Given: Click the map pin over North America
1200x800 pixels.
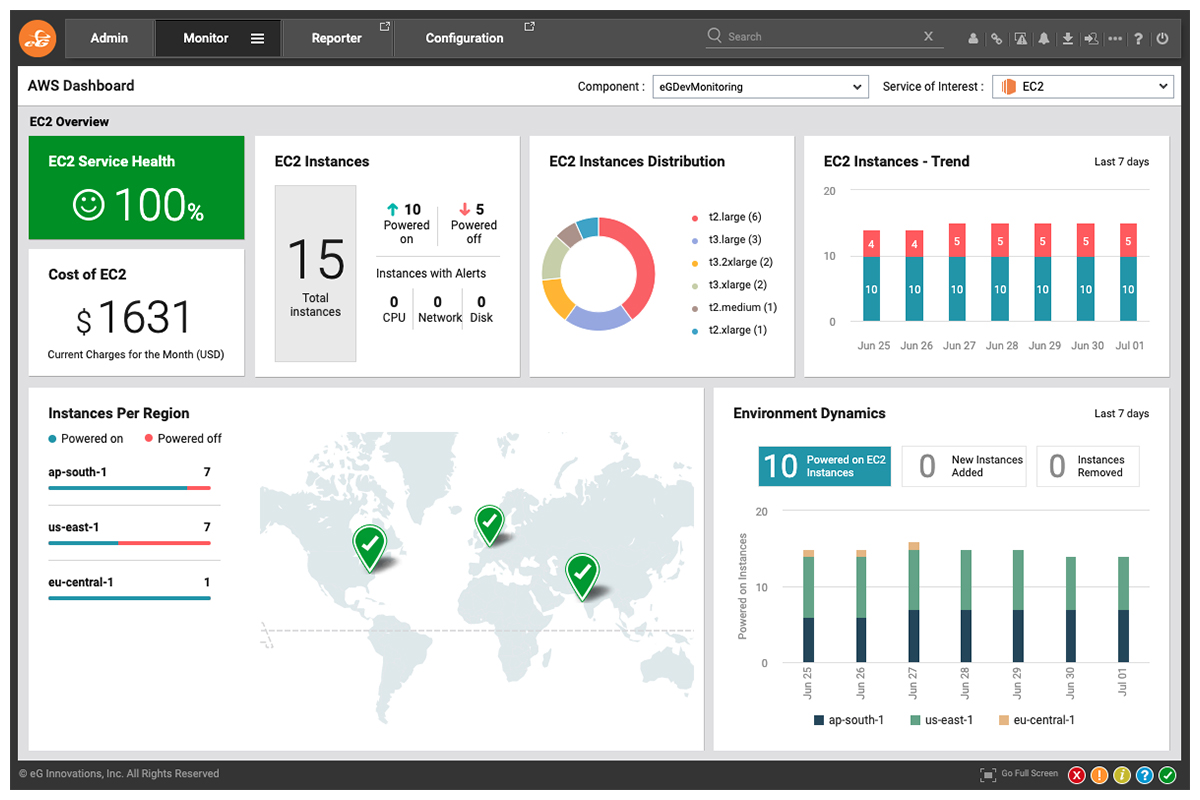Looking at the screenshot, I should click(x=369, y=547).
